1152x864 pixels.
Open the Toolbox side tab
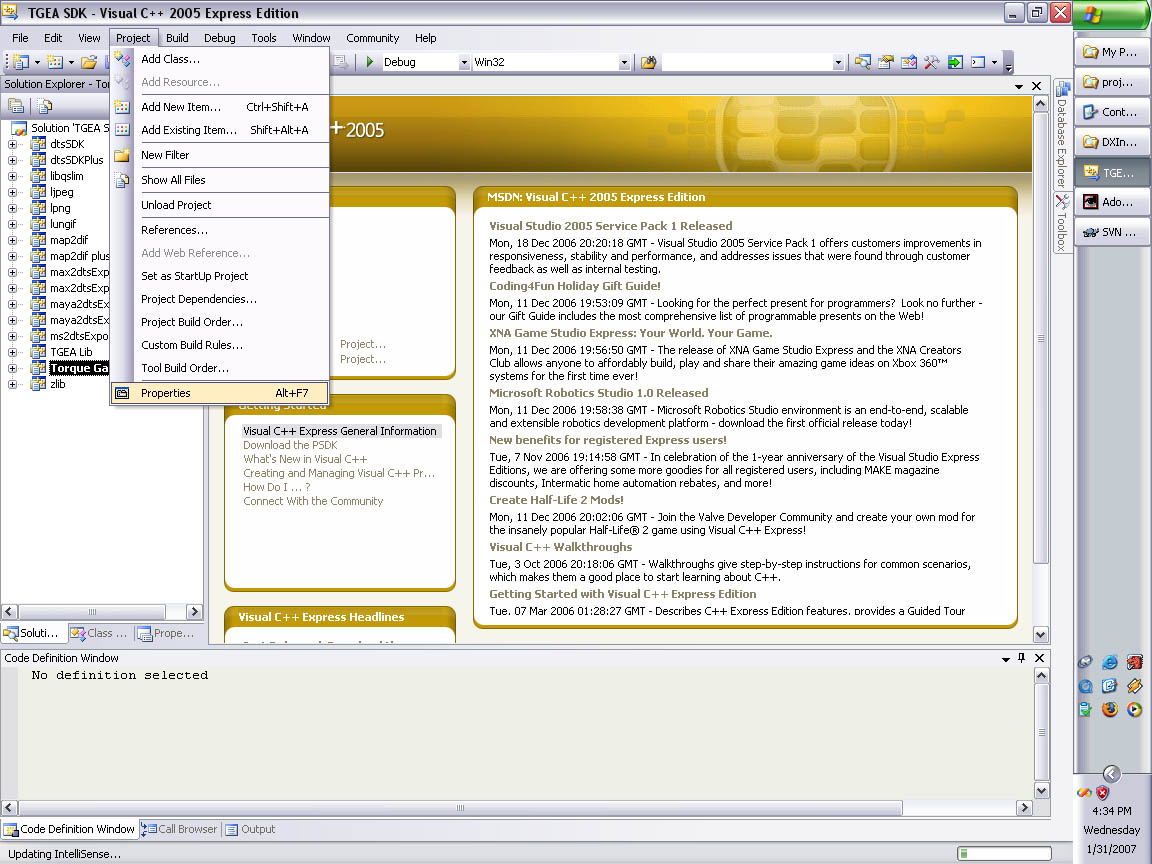pyautogui.click(x=1062, y=223)
